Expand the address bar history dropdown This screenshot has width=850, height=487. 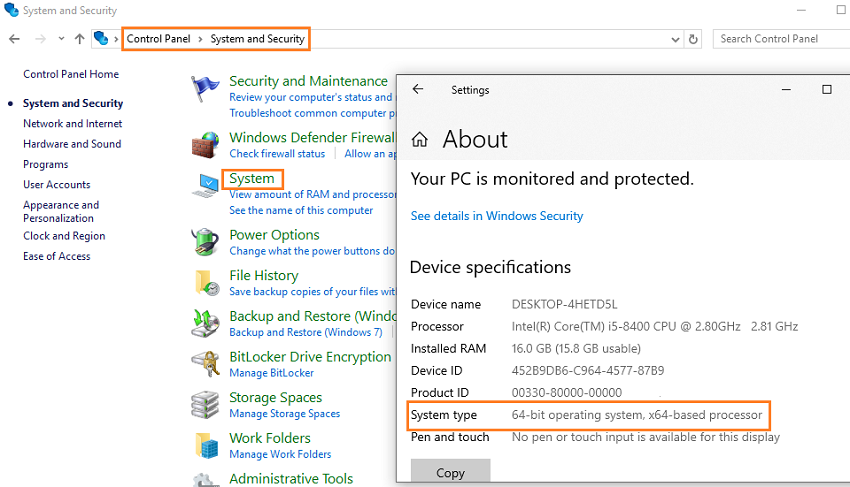(675, 39)
